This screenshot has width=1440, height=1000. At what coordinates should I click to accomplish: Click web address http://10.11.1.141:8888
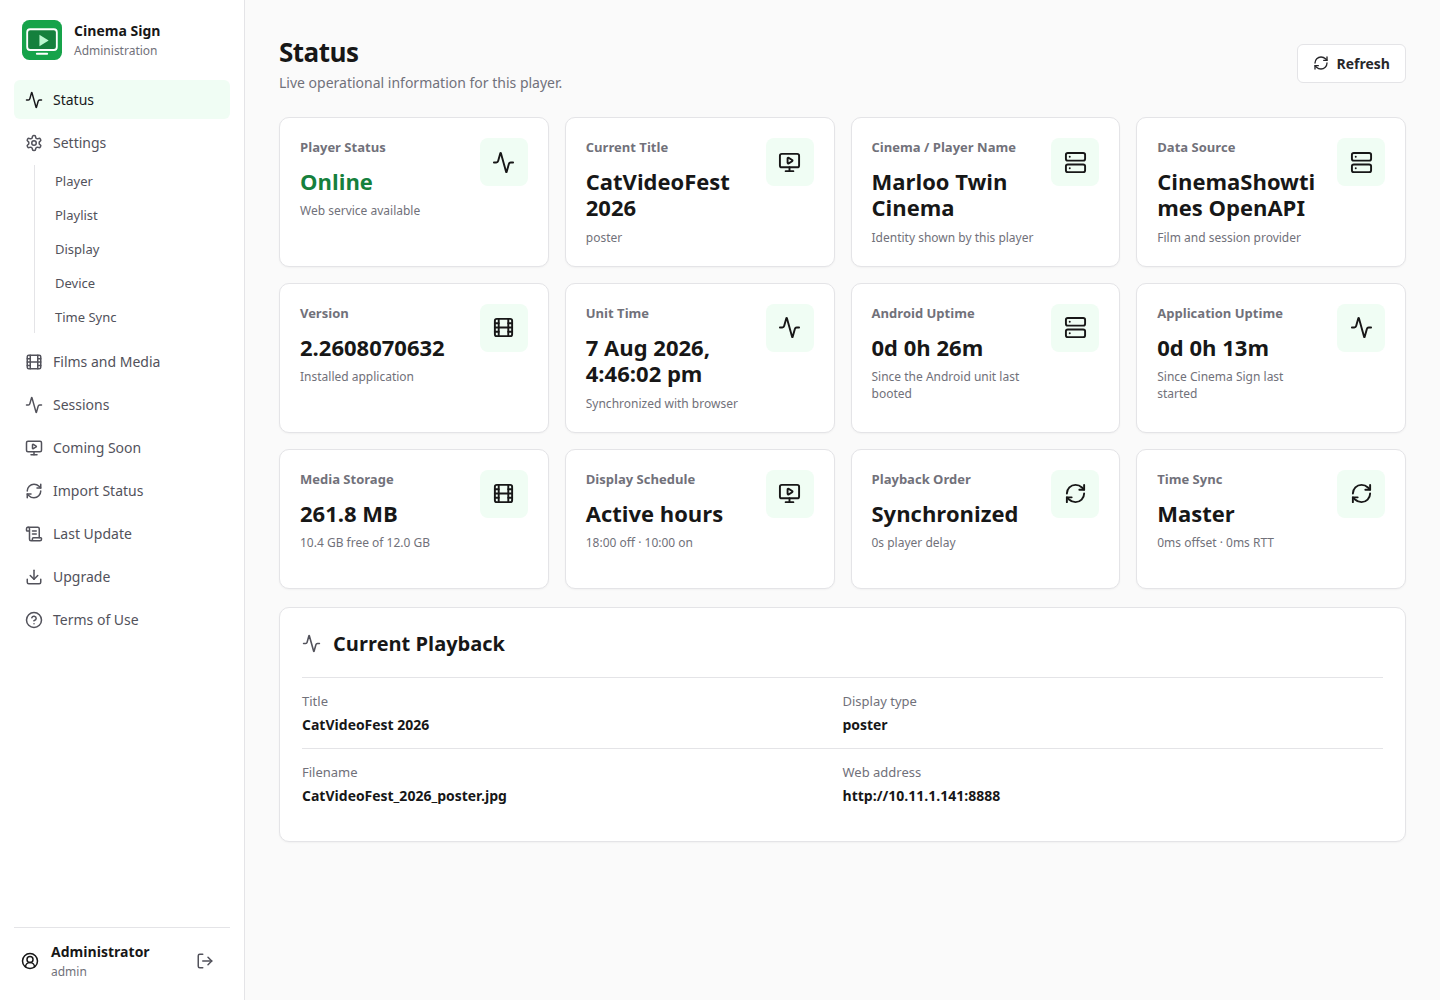[x=921, y=796]
